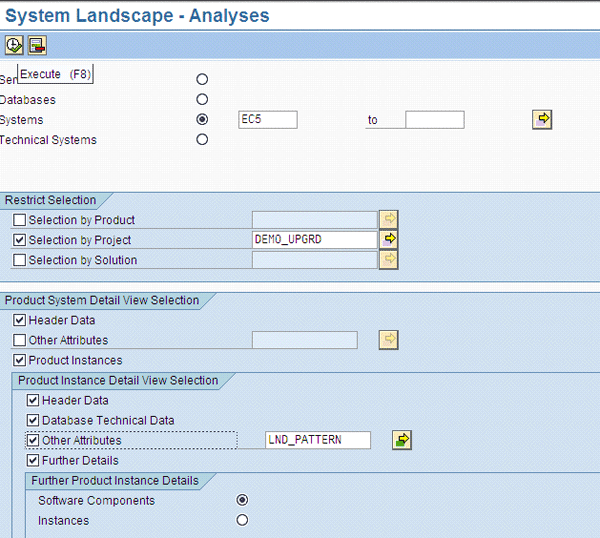Toggle Header Data under Product Instance Detail
Viewport: 600px width, 538px height.
point(33,400)
